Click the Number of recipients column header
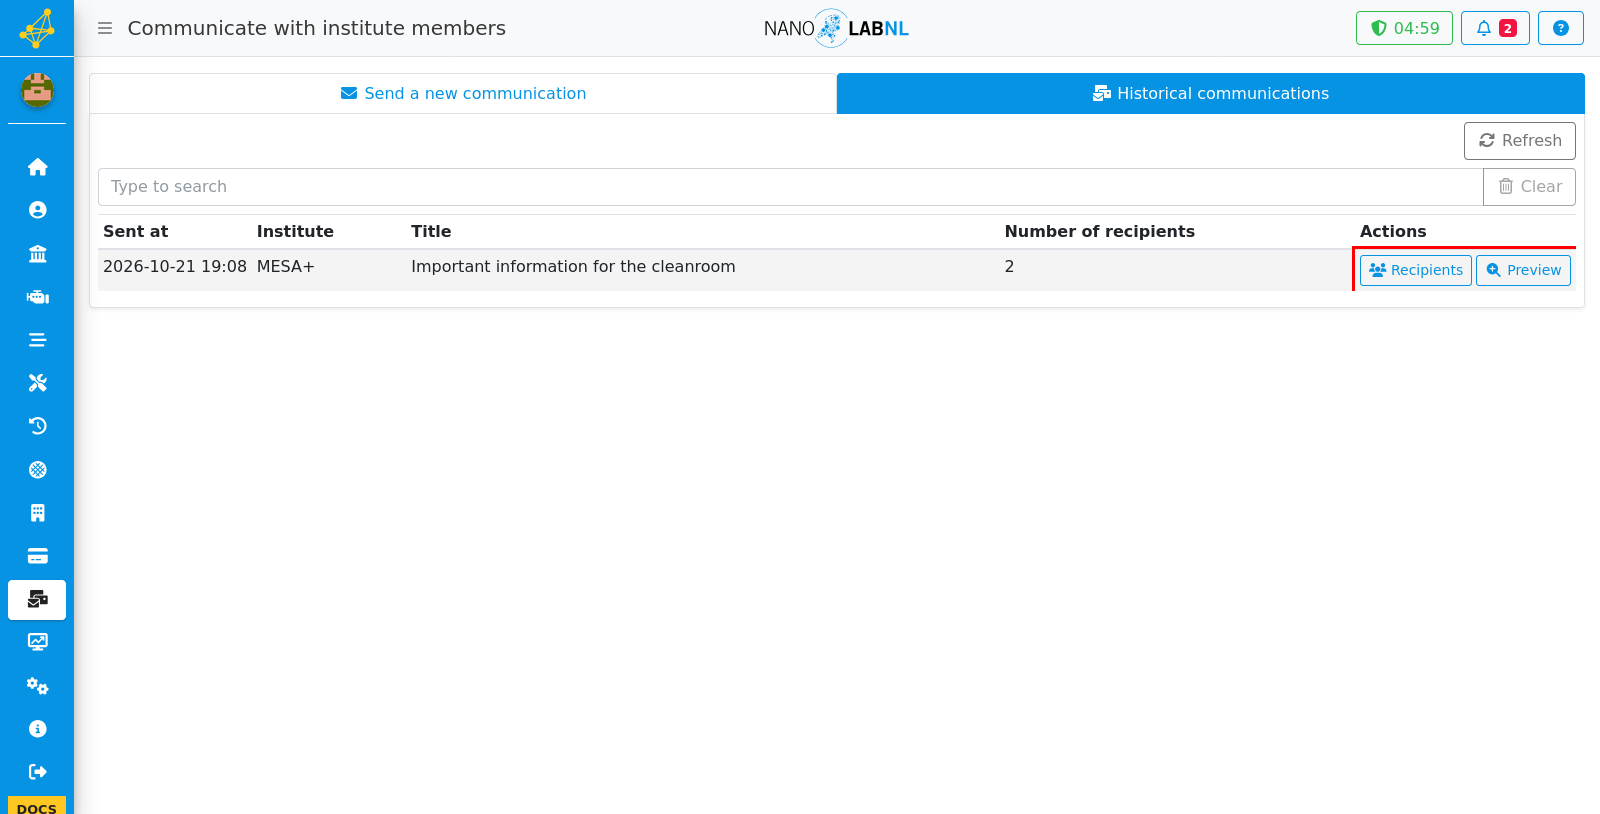The height and width of the screenshot is (814, 1600). coord(1100,231)
